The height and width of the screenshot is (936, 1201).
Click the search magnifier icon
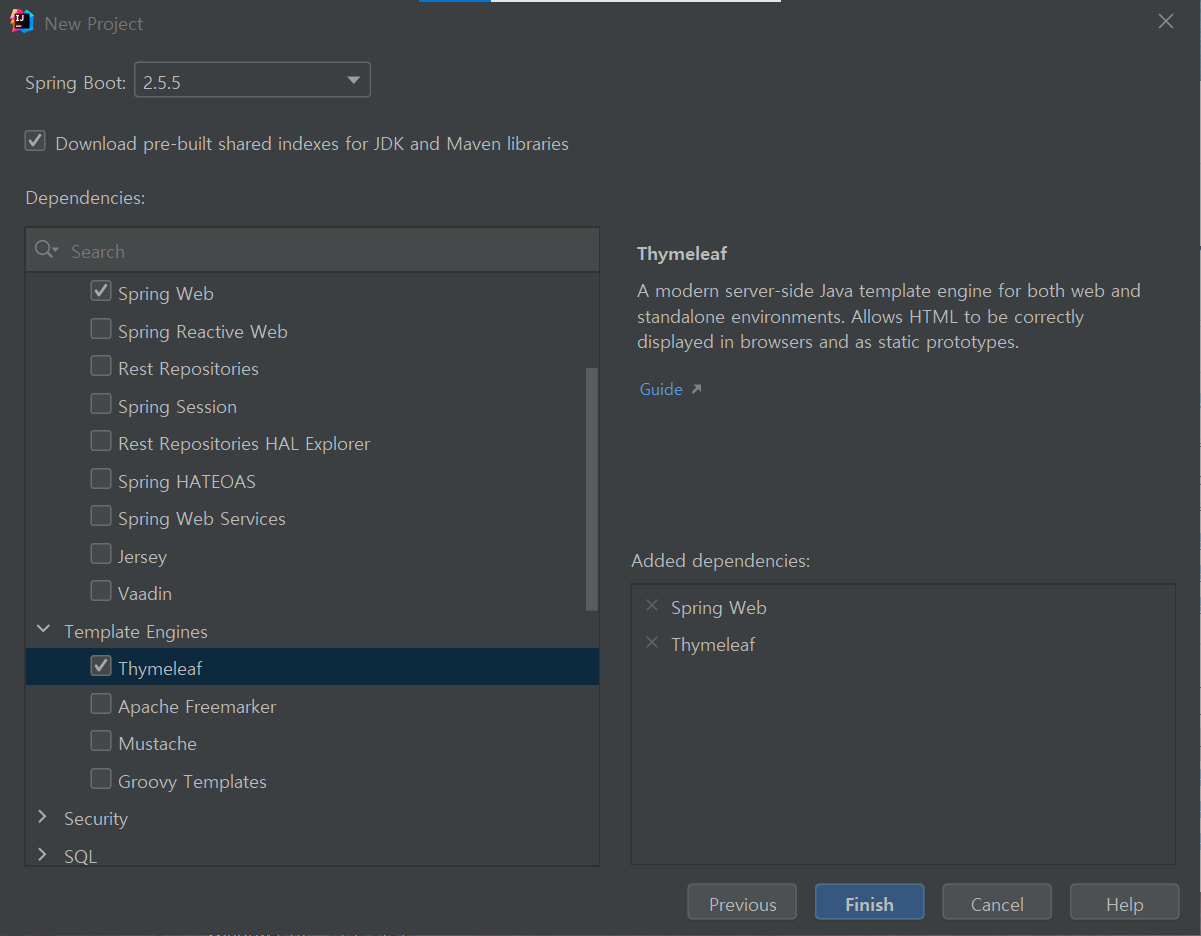(x=46, y=250)
